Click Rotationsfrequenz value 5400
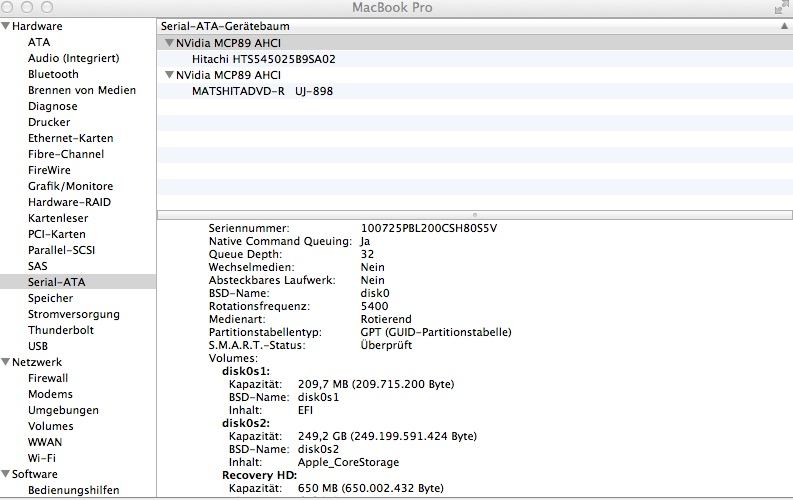The width and height of the screenshot is (793, 500). [x=374, y=306]
